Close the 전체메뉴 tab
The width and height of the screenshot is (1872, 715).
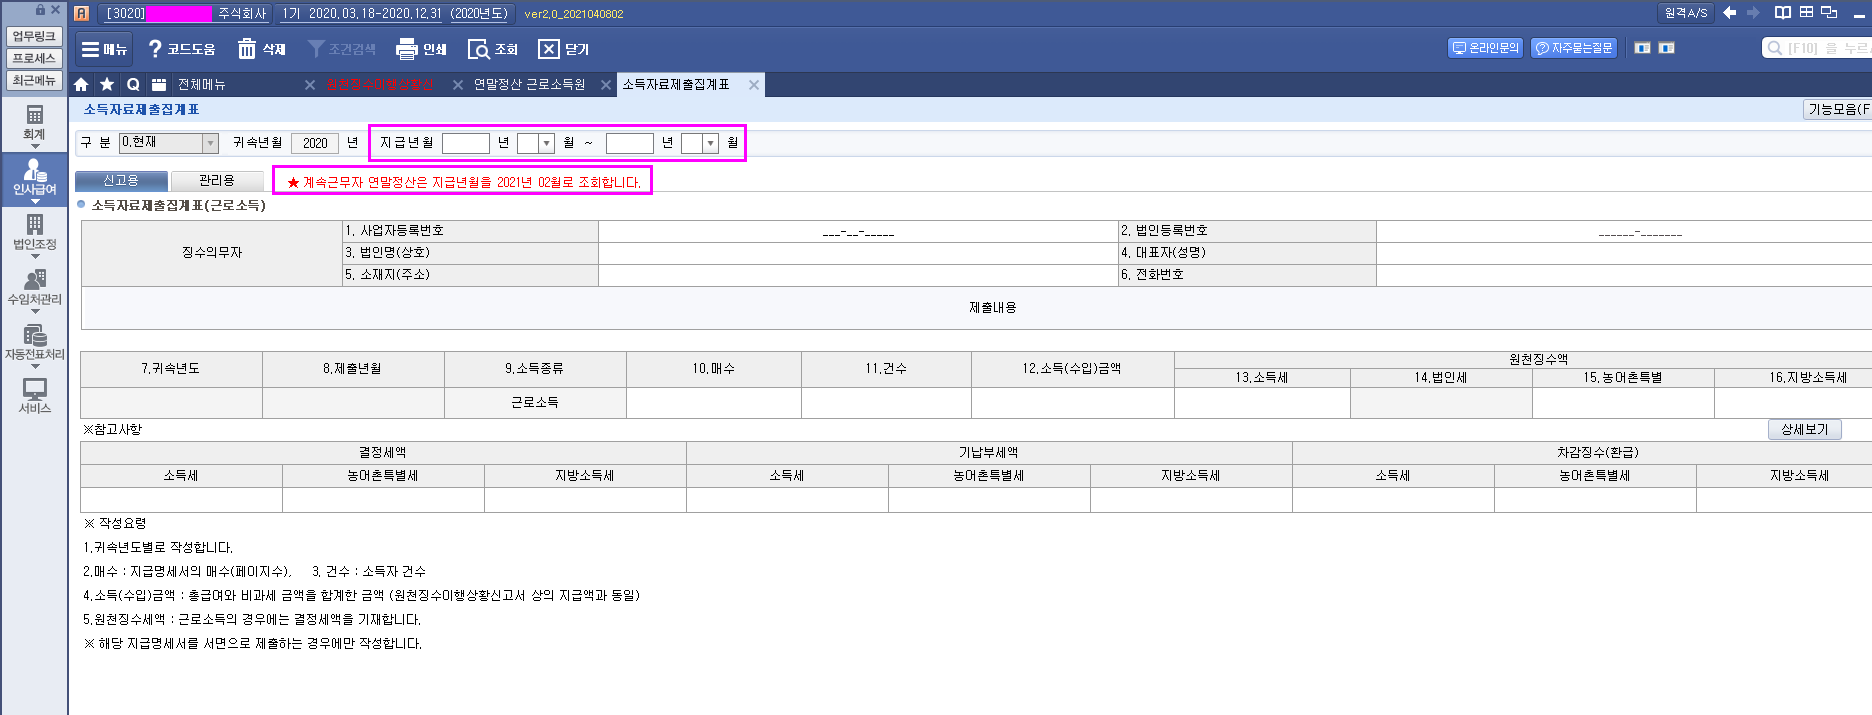point(310,85)
